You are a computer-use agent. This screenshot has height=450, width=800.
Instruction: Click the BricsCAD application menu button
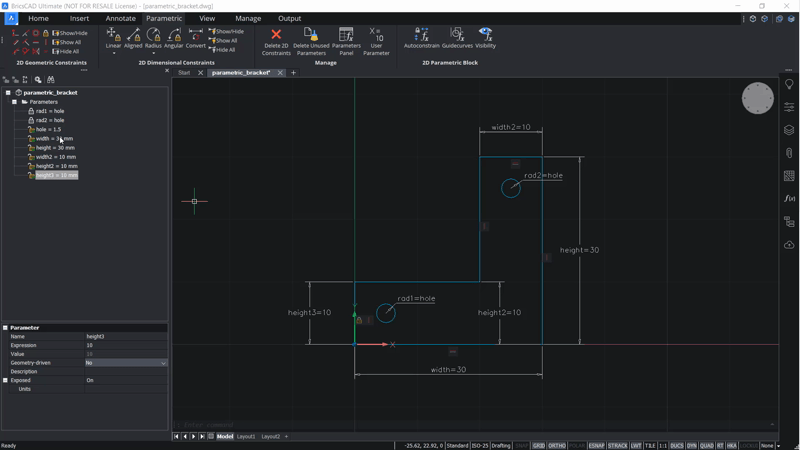(x=11, y=18)
